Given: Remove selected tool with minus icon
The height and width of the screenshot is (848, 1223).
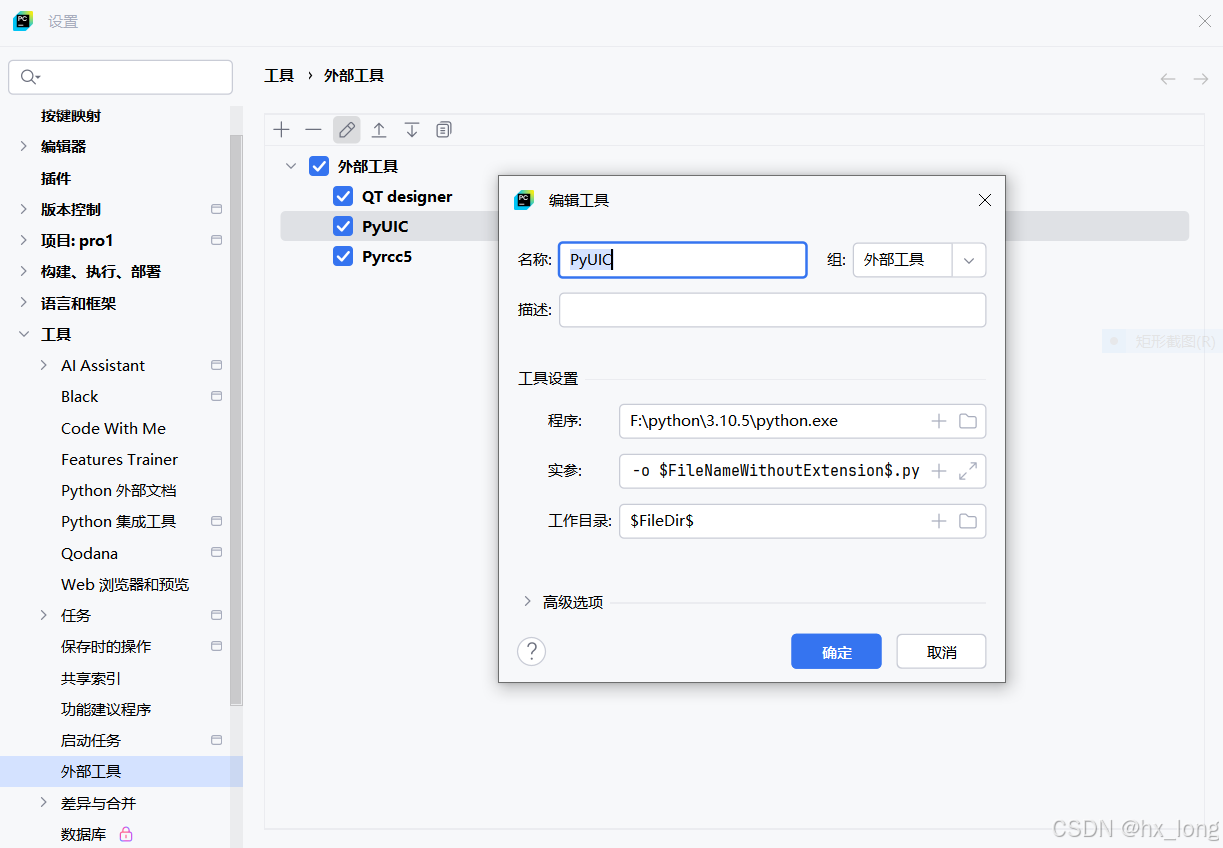Looking at the screenshot, I should click(314, 130).
